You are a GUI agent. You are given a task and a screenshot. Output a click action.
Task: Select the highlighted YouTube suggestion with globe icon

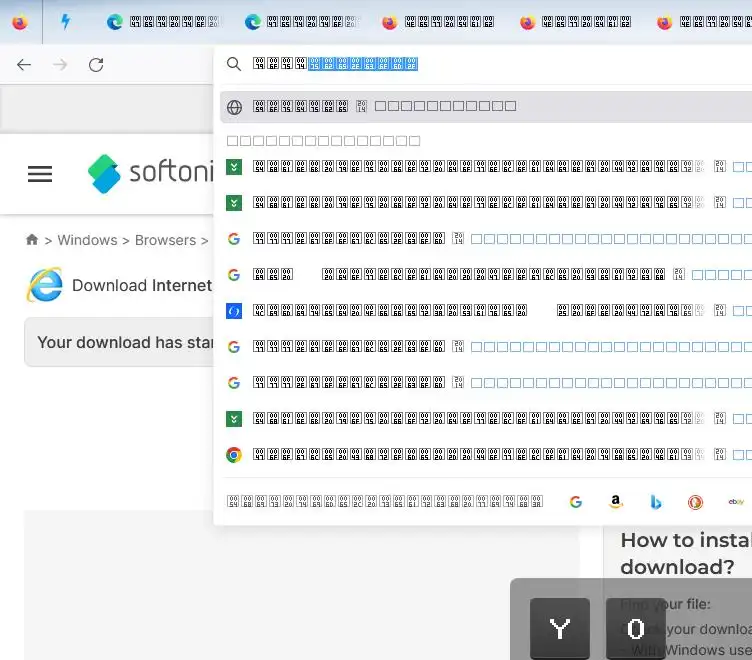[486, 106]
